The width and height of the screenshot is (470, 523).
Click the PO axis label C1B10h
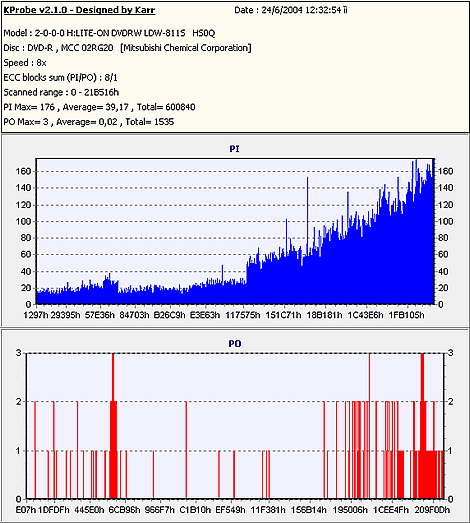pyautogui.click(x=195, y=510)
